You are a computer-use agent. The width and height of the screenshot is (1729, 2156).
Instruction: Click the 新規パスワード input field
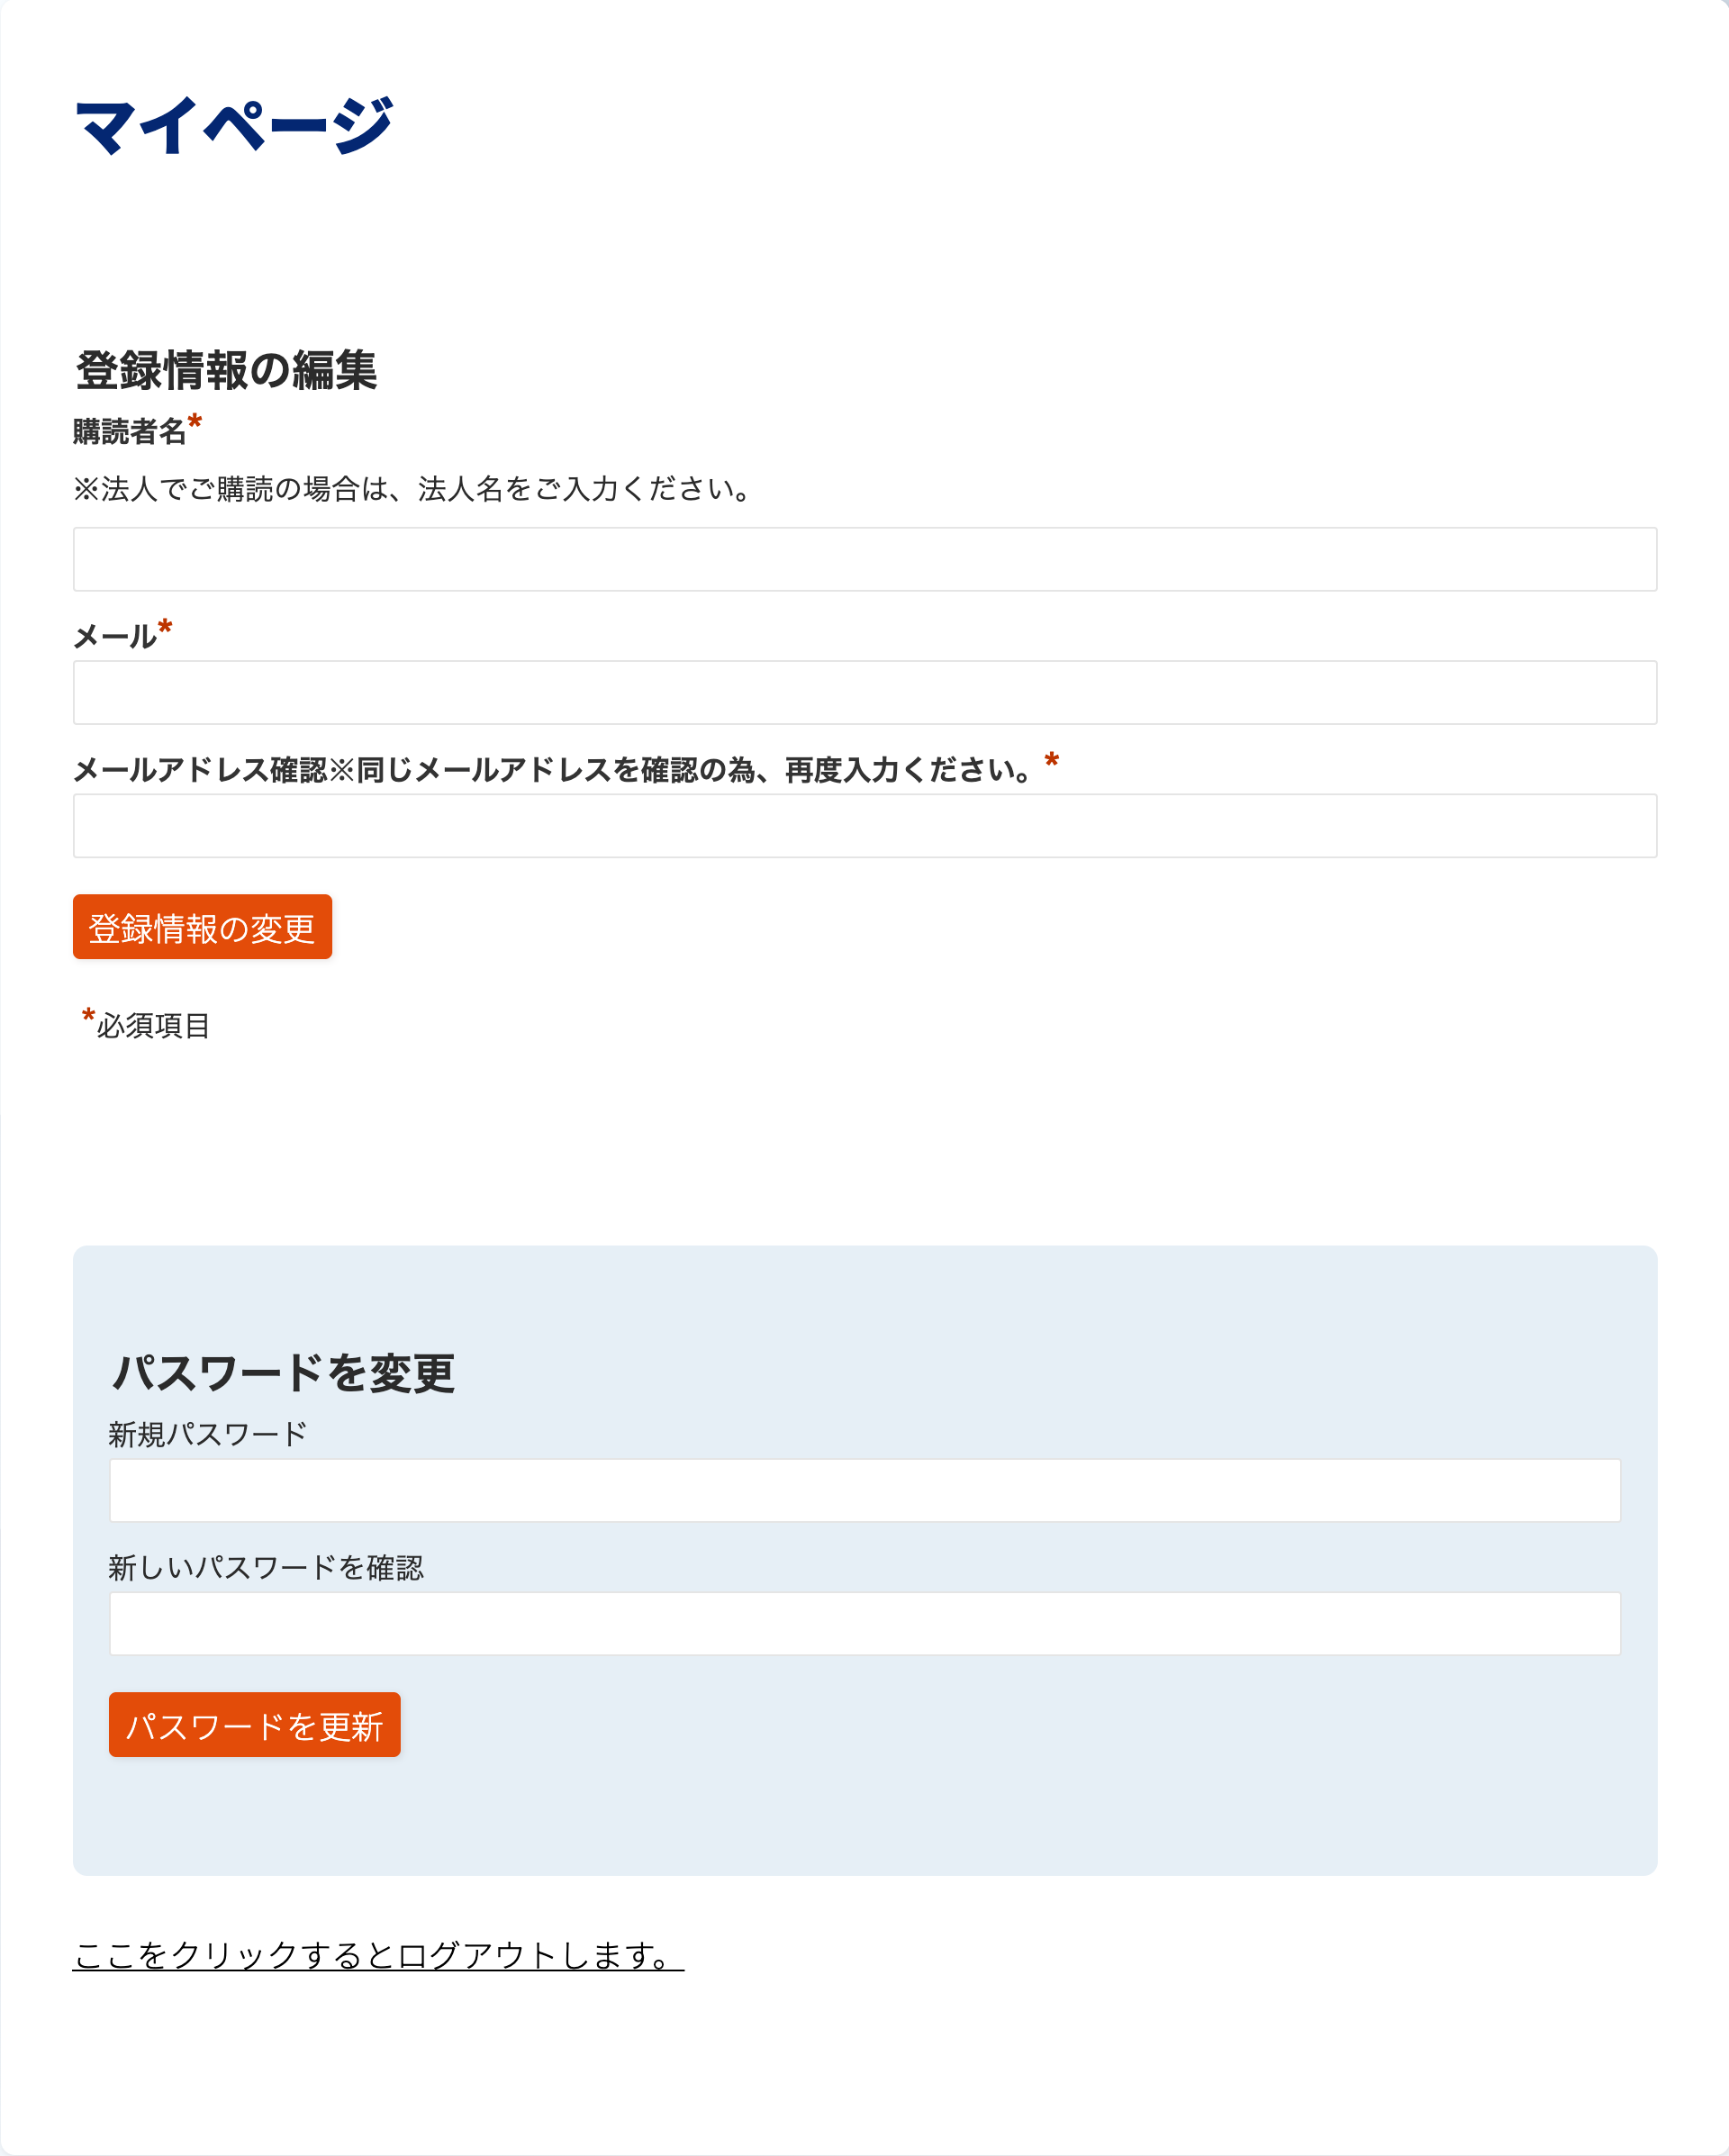click(864, 1490)
